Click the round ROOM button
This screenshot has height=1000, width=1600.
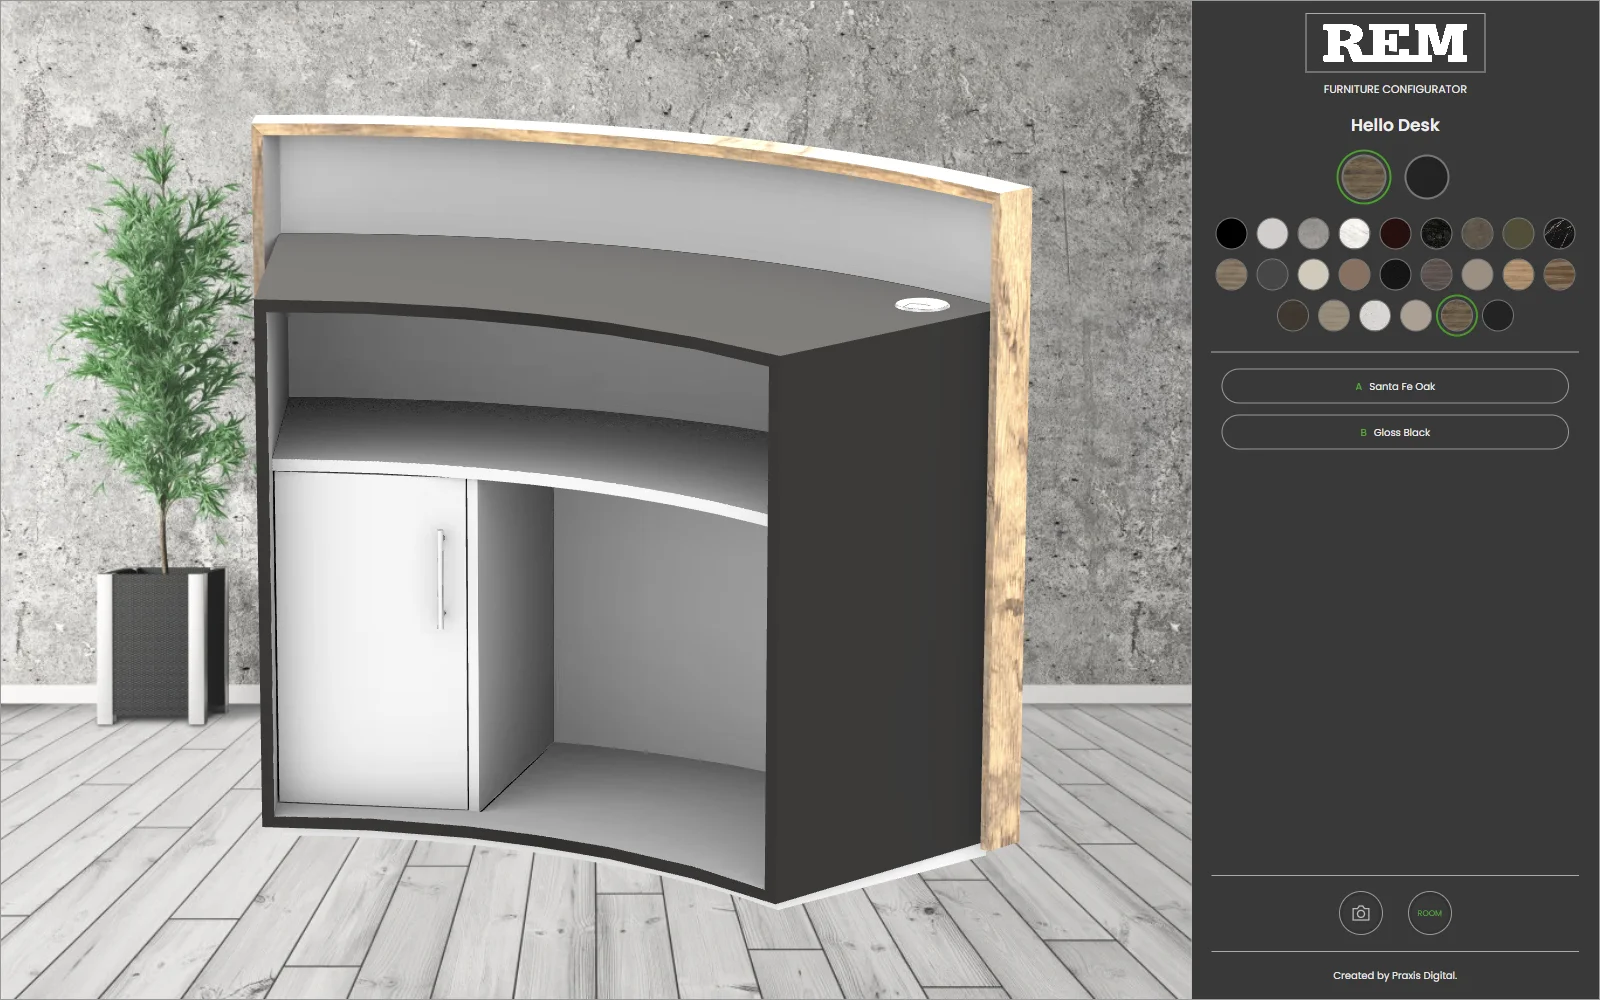[1429, 913]
